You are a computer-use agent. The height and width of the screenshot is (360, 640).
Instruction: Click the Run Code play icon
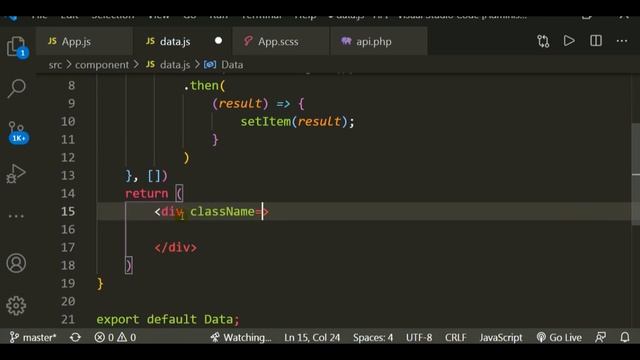click(569, 41)
